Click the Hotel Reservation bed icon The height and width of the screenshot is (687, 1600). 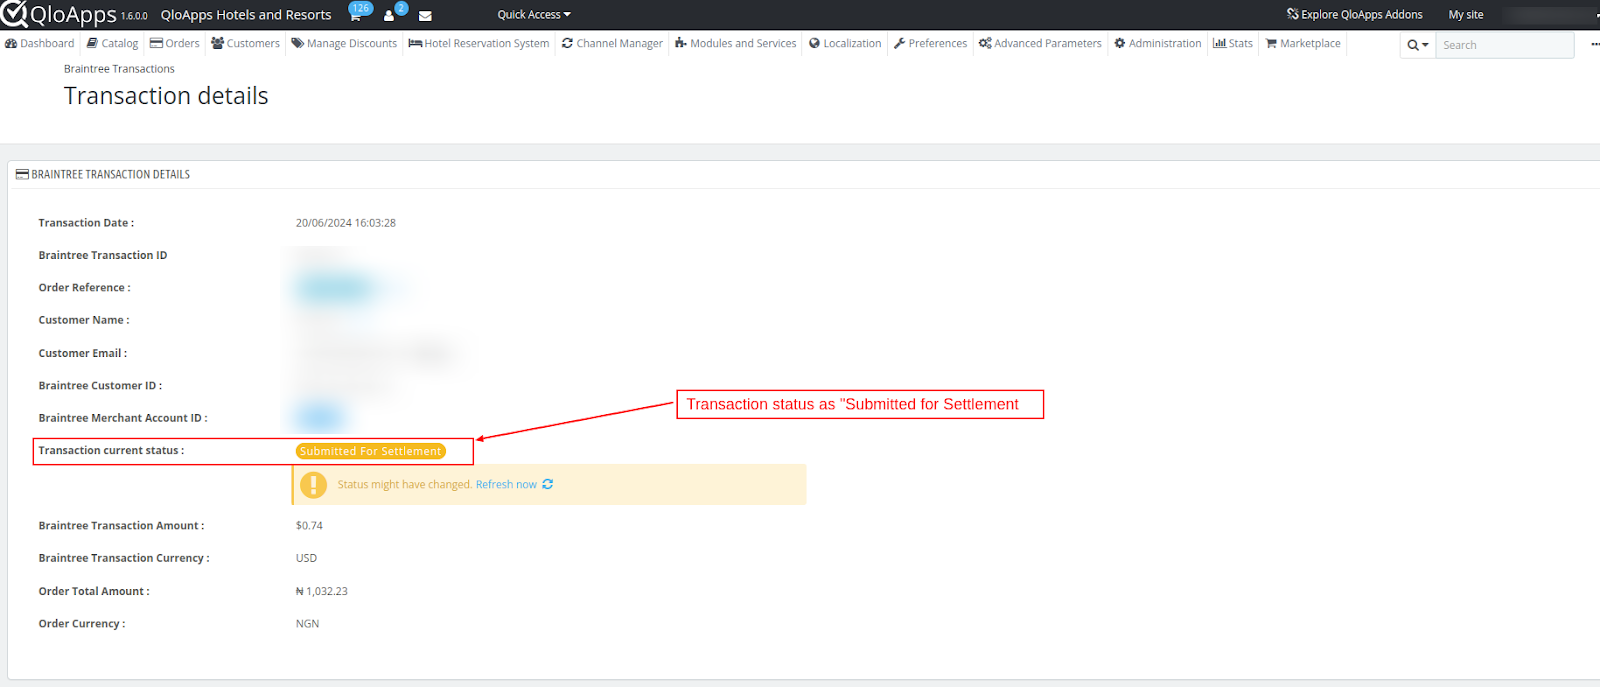(x=415, y=44)
